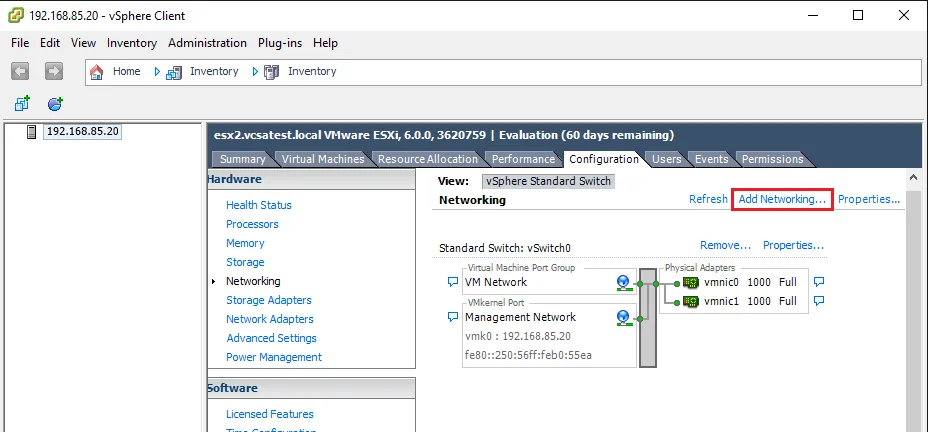Switch to the Virtual Machines tab

(324, 159)
